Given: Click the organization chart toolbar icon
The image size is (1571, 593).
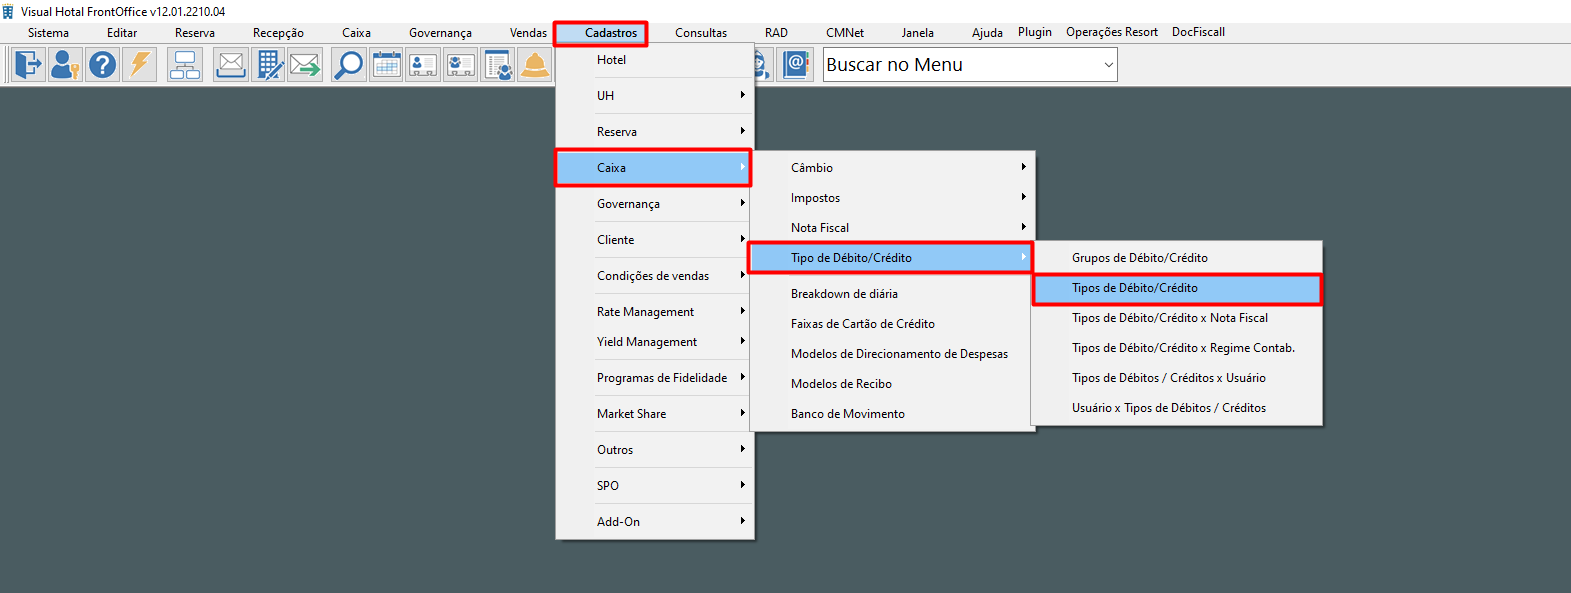Looking at the screenshot, I should pyautogui.click(x=185, y=65).
